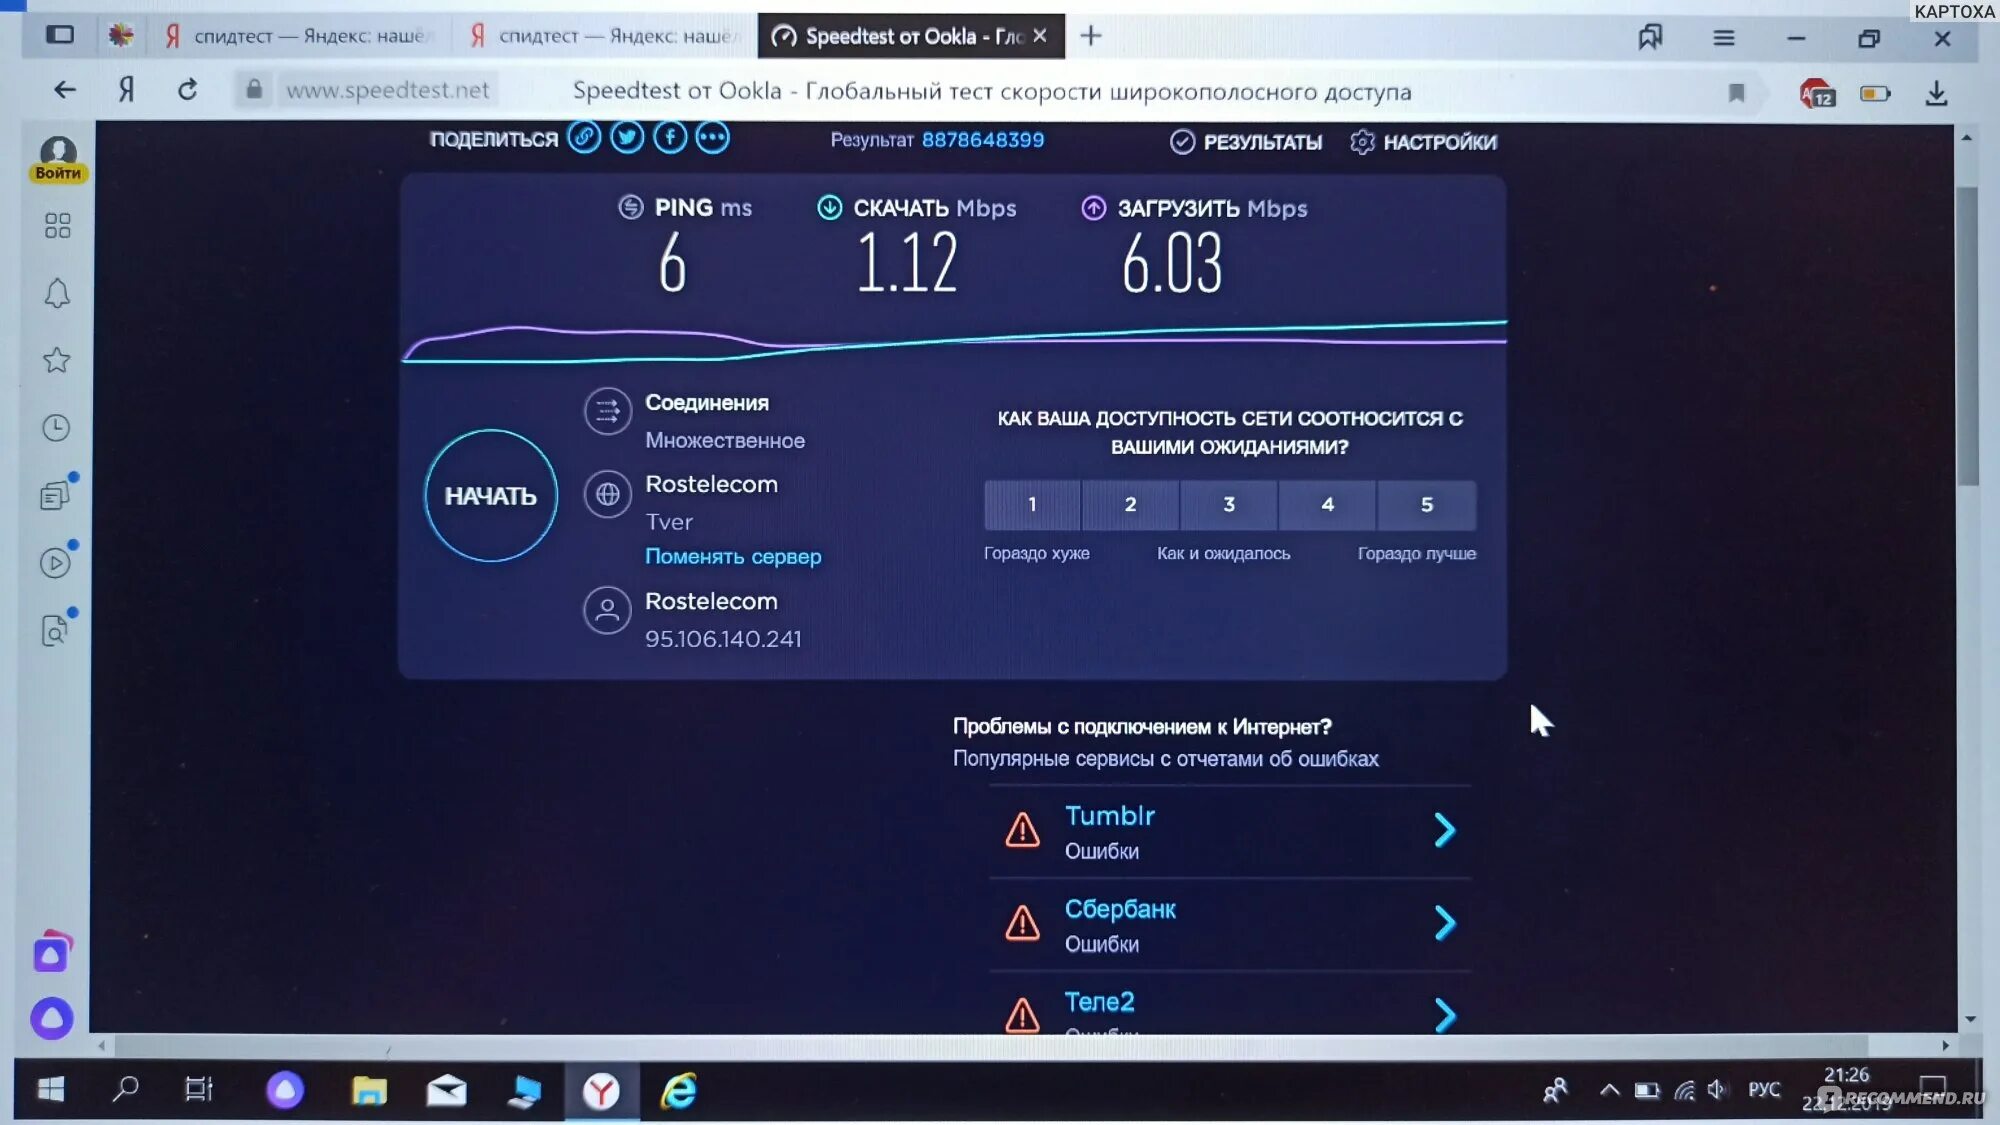The width and height of the screenshot is (2000, 1125).
Task: Open favorites star in sidebar
Action: coord(57,360)
